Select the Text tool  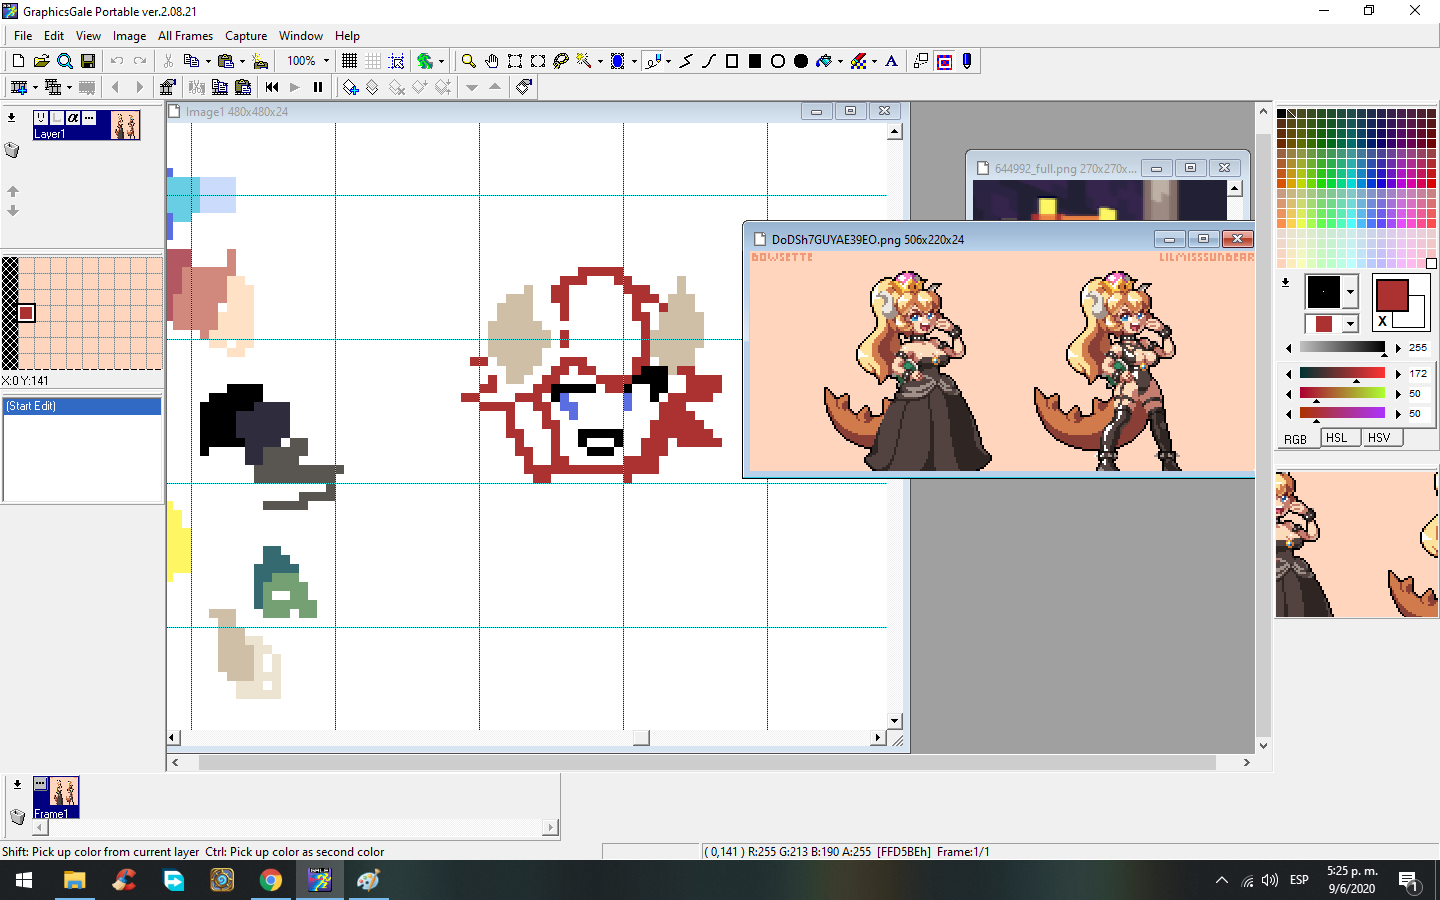892,61
